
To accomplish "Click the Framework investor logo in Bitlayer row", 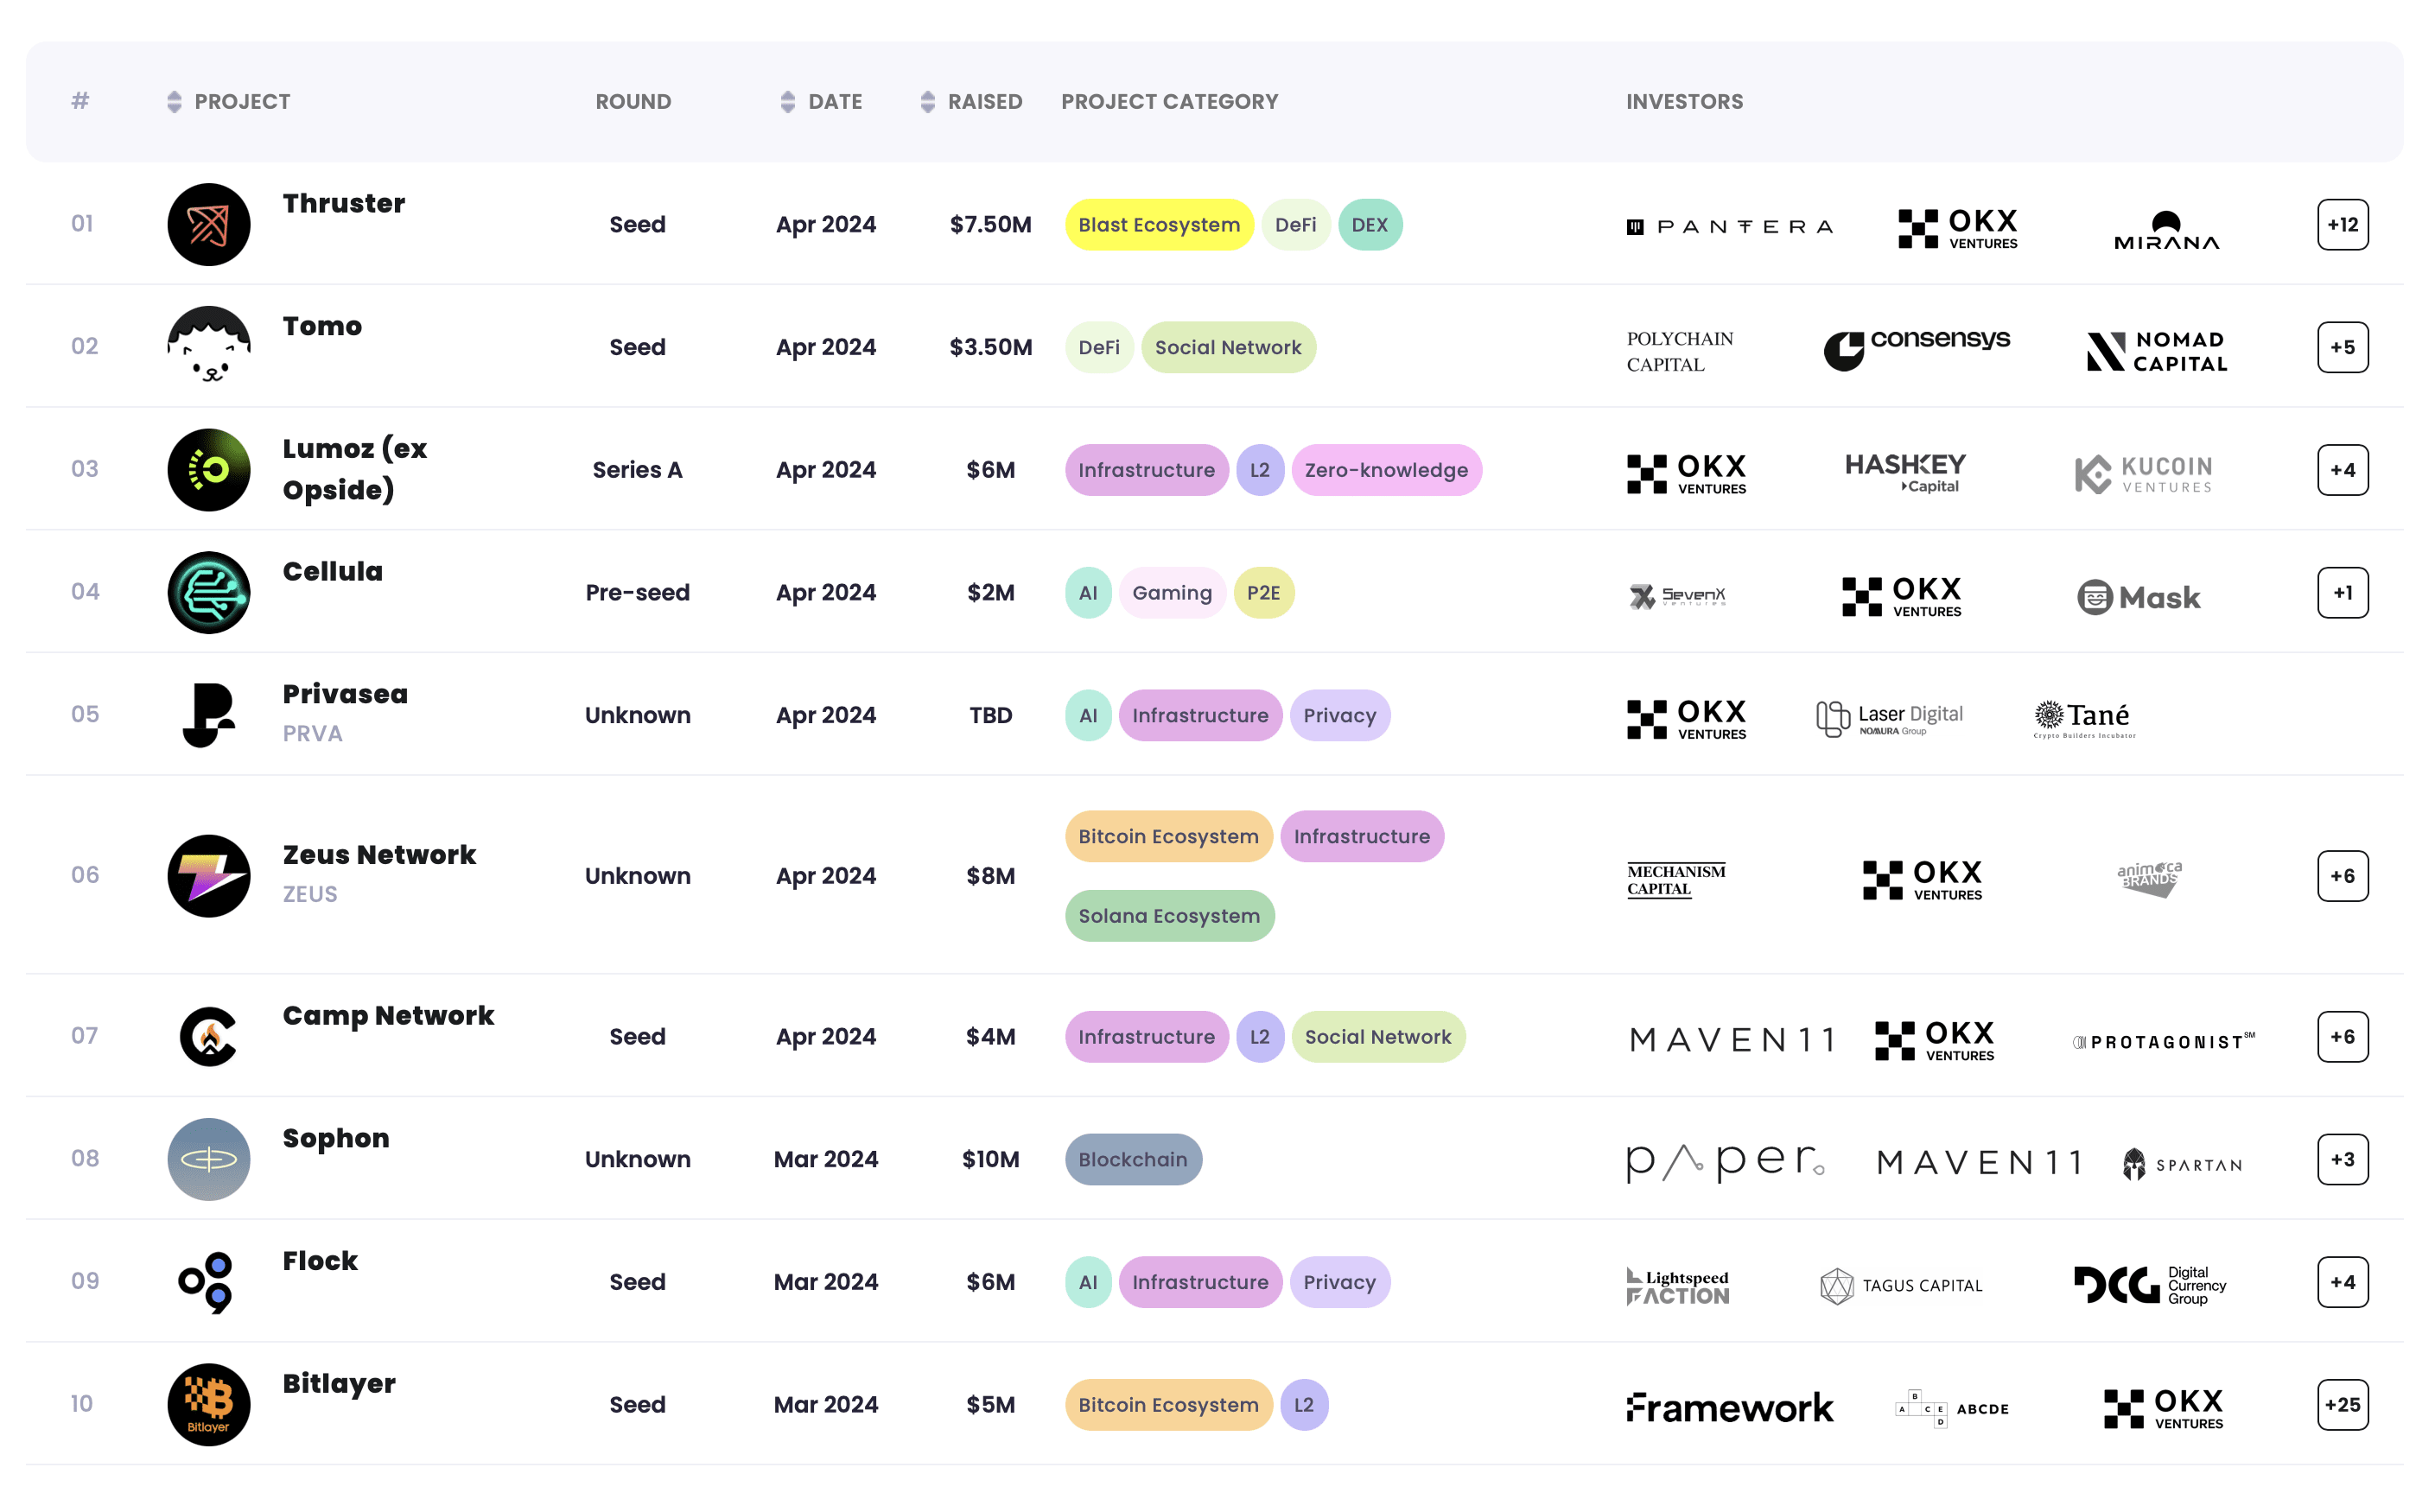I will (x=1729, y=1407).
